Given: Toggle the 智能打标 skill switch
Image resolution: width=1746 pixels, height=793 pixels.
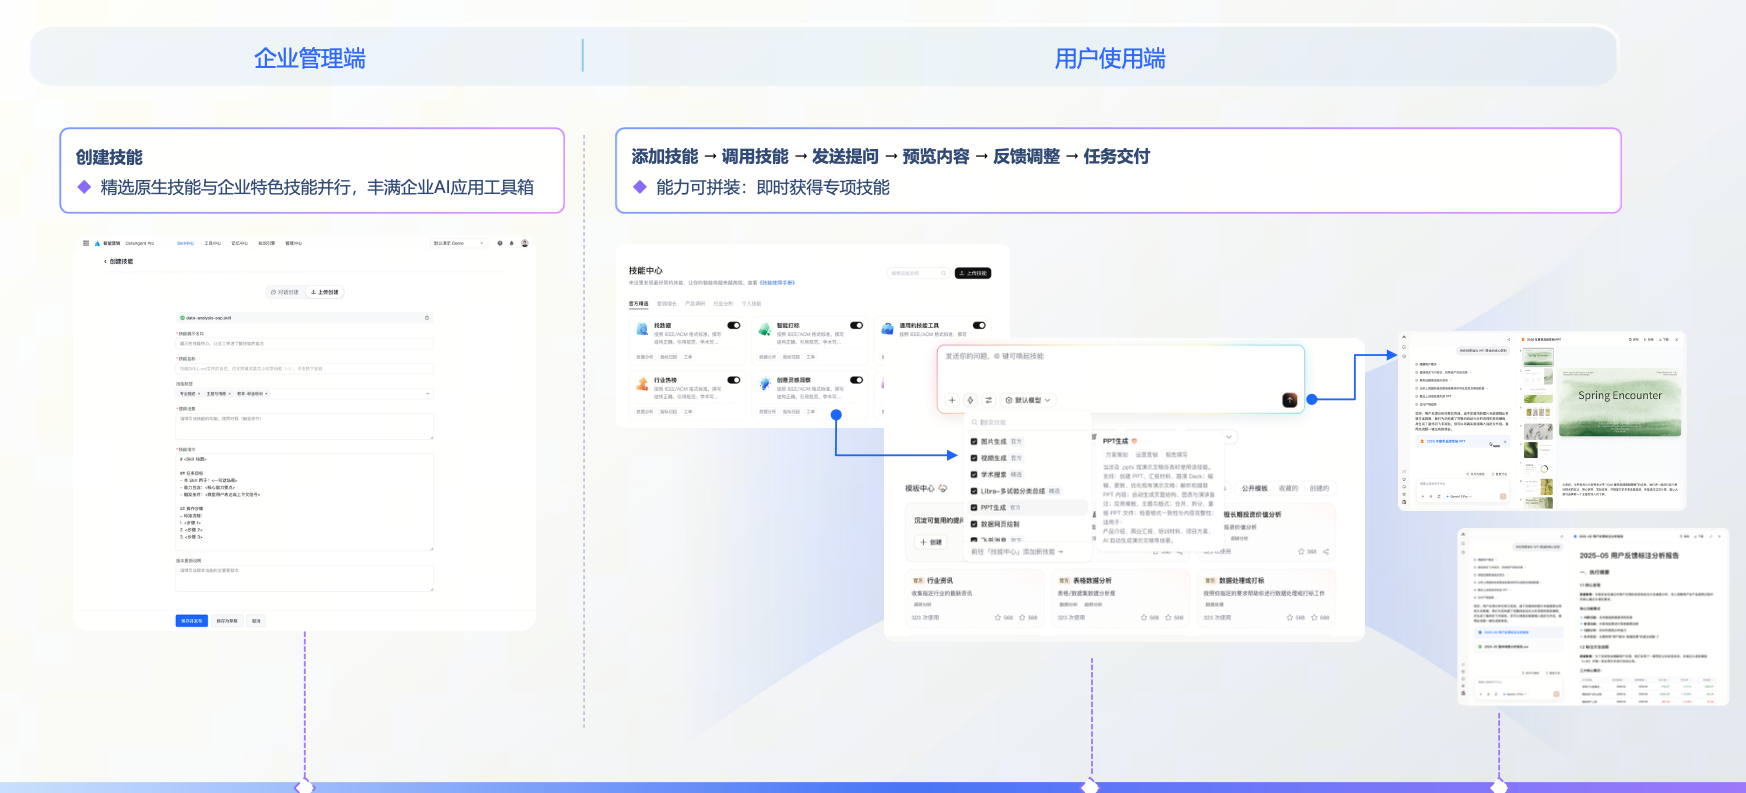Looking at the screenshot, I should pos(857,325).
